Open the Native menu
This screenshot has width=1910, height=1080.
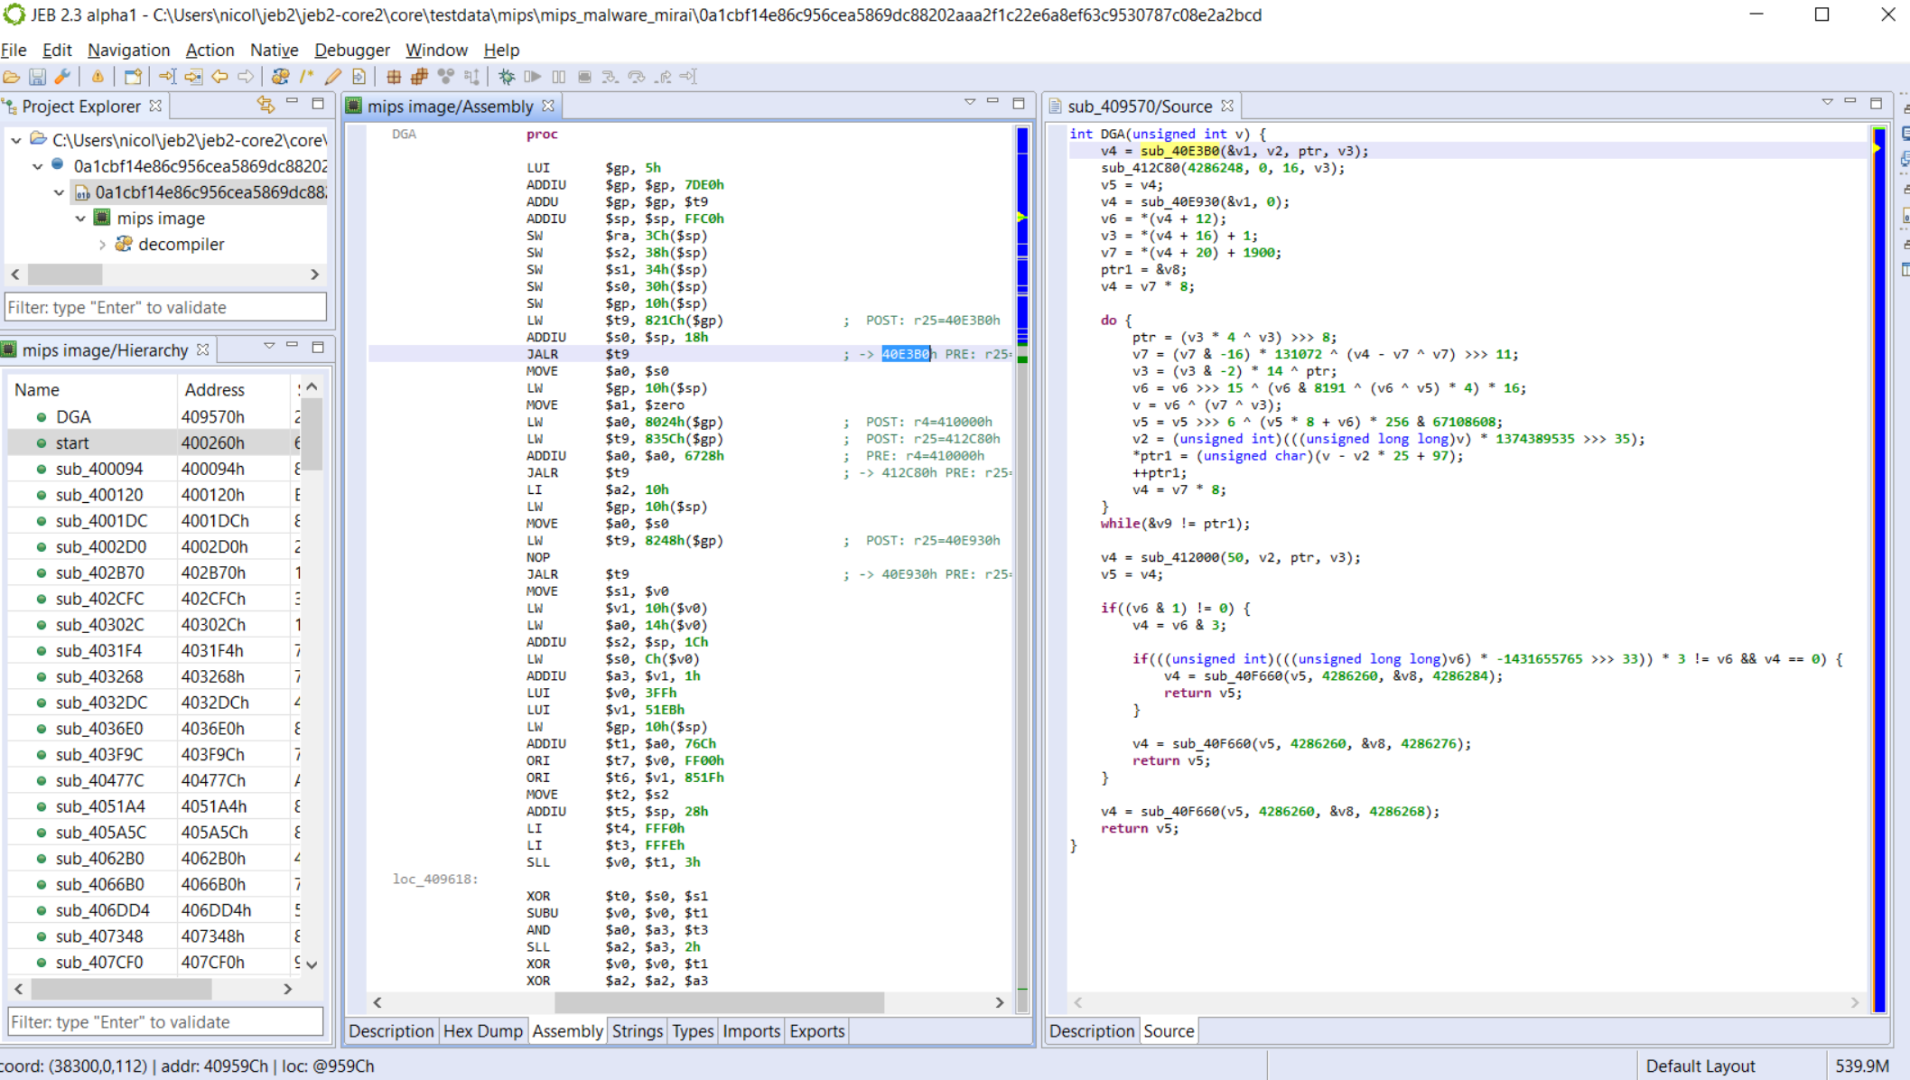(x=274, y=50)
